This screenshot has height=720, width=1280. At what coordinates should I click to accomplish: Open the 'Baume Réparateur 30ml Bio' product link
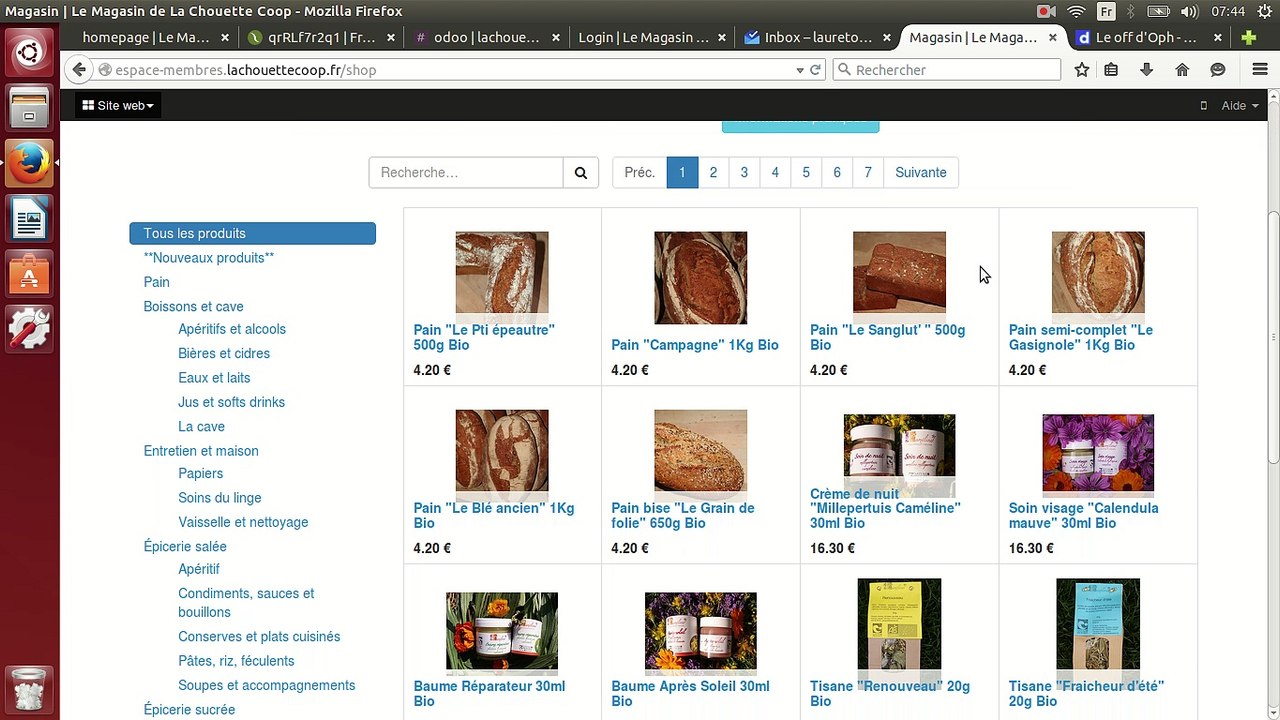489,694
